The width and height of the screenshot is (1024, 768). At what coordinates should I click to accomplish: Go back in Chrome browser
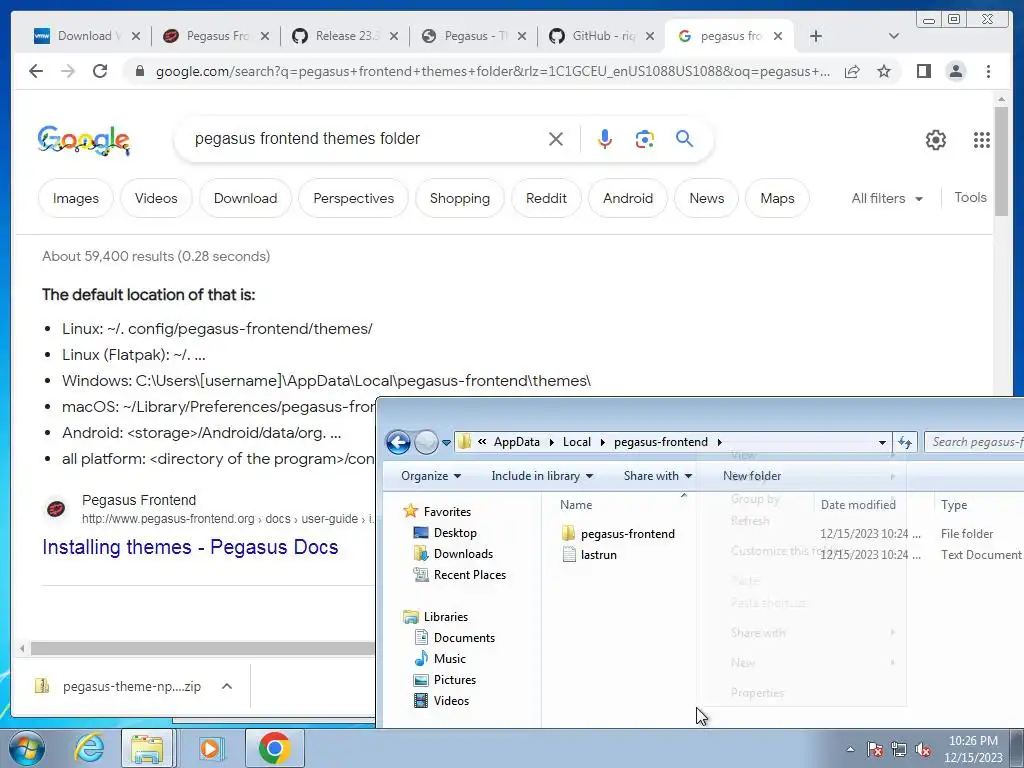(x=36, y=71)
